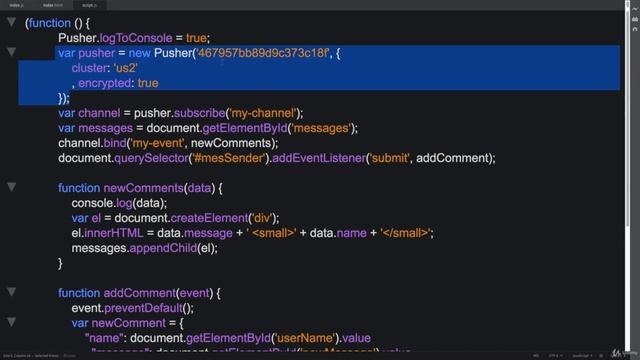Click the cursor position info in status bar

[31, 356]
